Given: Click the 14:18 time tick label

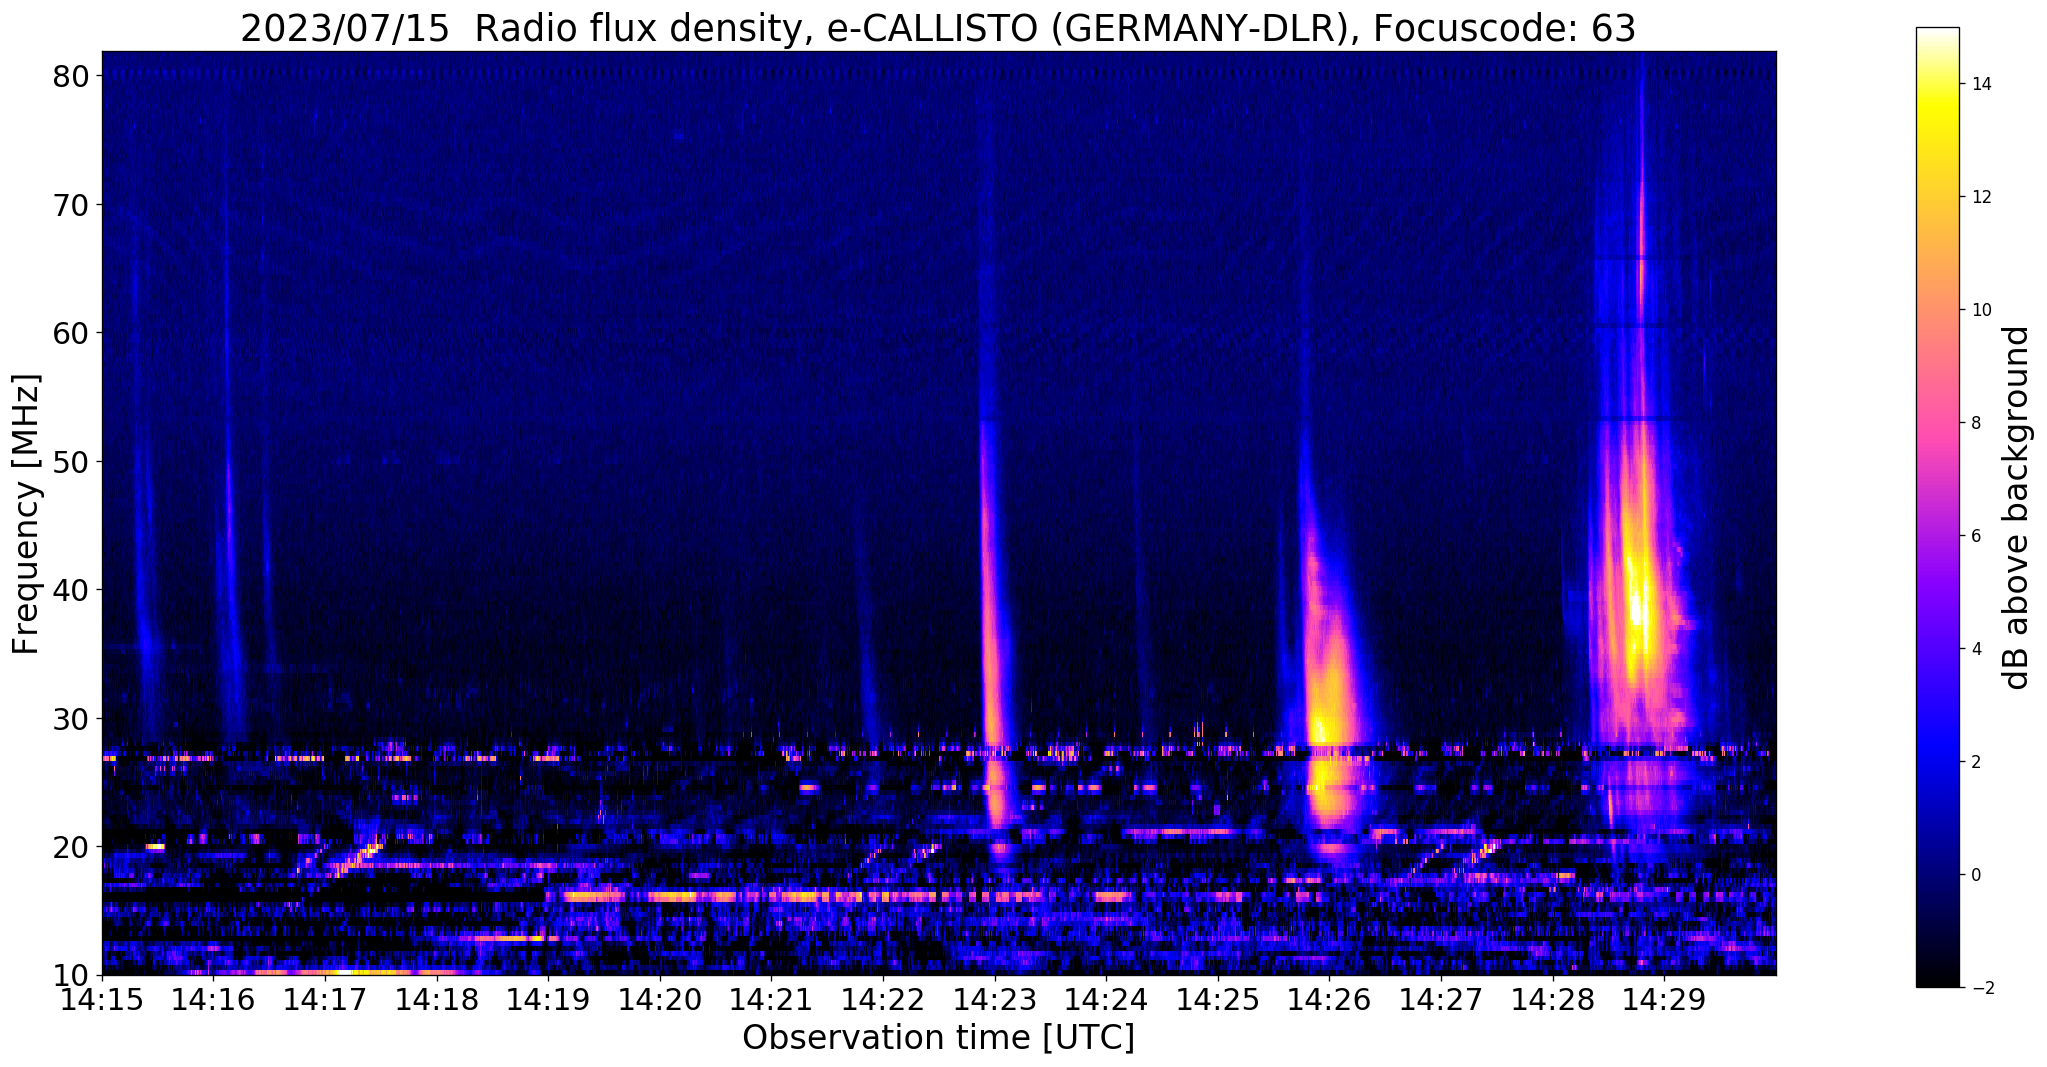Looking at the screenshot, I should click(437, 1000).
